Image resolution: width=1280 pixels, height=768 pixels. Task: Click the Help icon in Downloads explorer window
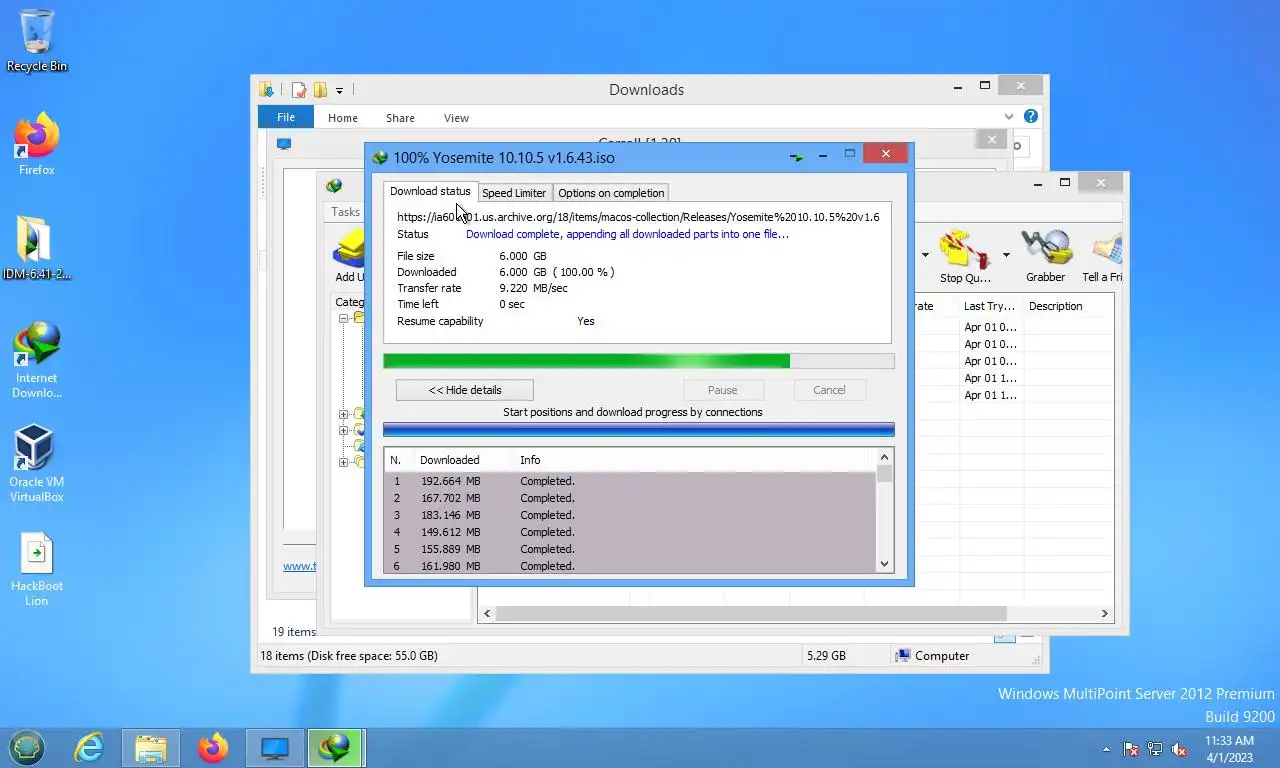click(1031, 117)
